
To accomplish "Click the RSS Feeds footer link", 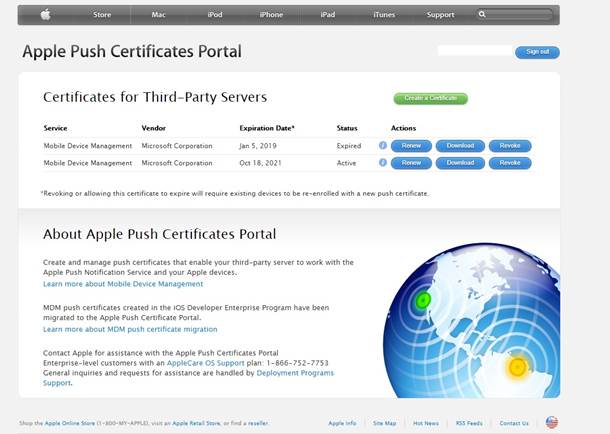I will 470,423.
